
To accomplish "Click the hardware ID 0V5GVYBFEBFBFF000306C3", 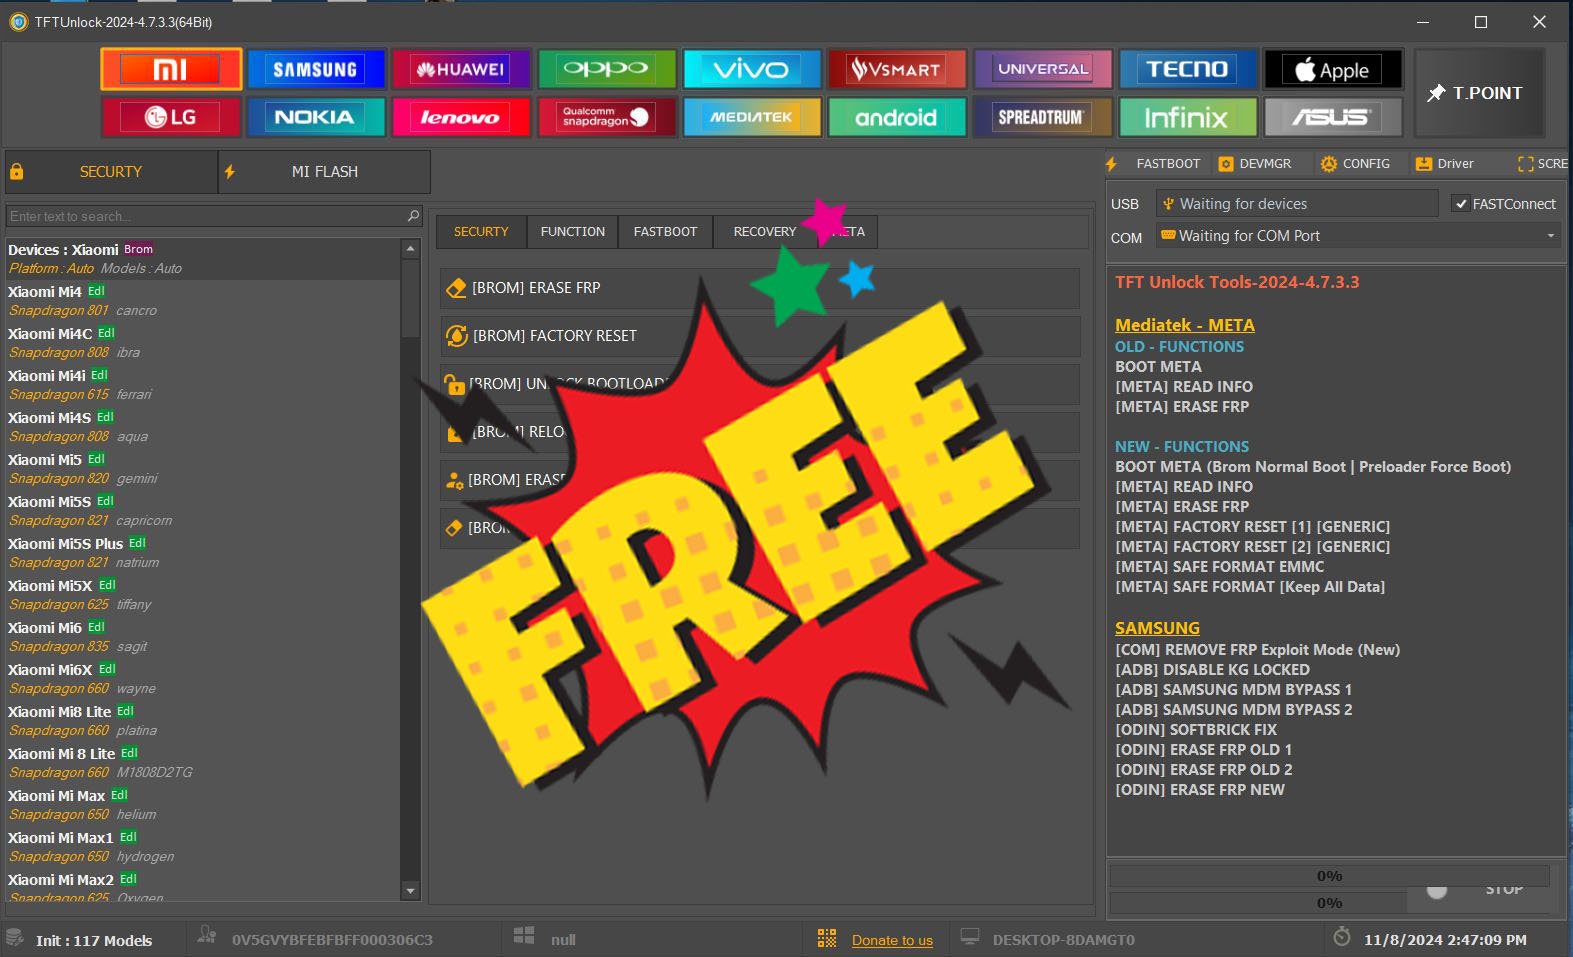I will [332, 940].
